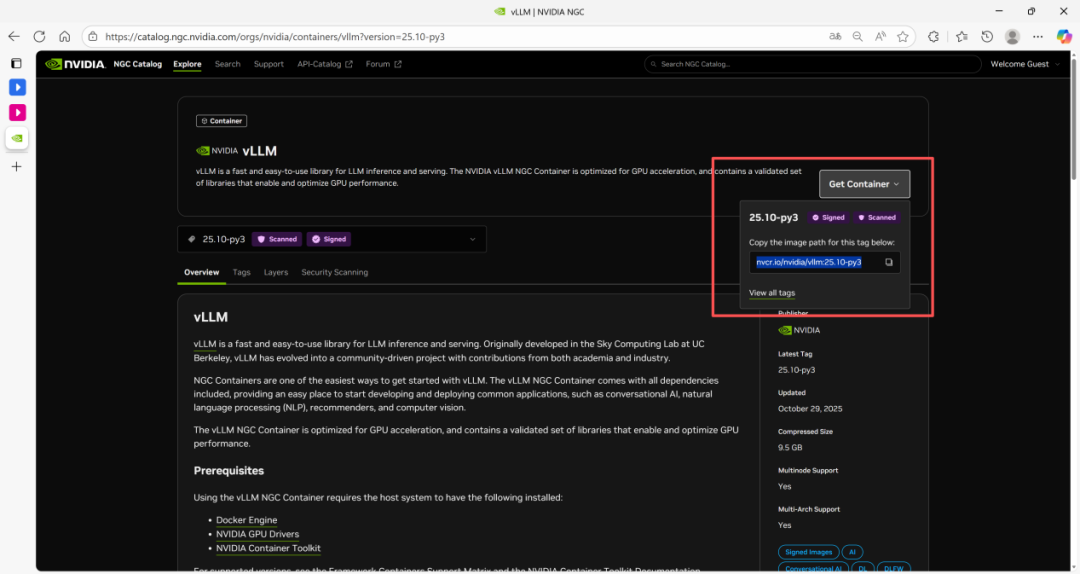1080x574 pixels.
Task: Switch to the Layers tab
Action: [275, 272]
